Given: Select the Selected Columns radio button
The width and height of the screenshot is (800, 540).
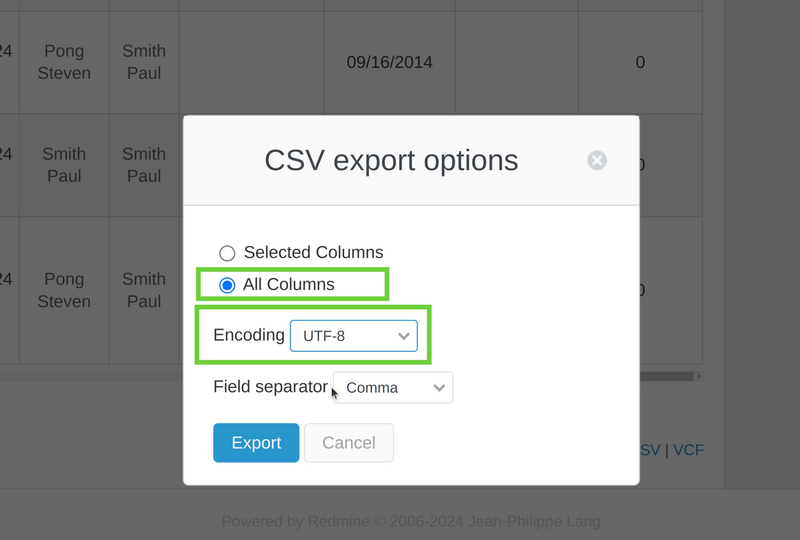Looking at the screenshot, I should tap(227, 253).
